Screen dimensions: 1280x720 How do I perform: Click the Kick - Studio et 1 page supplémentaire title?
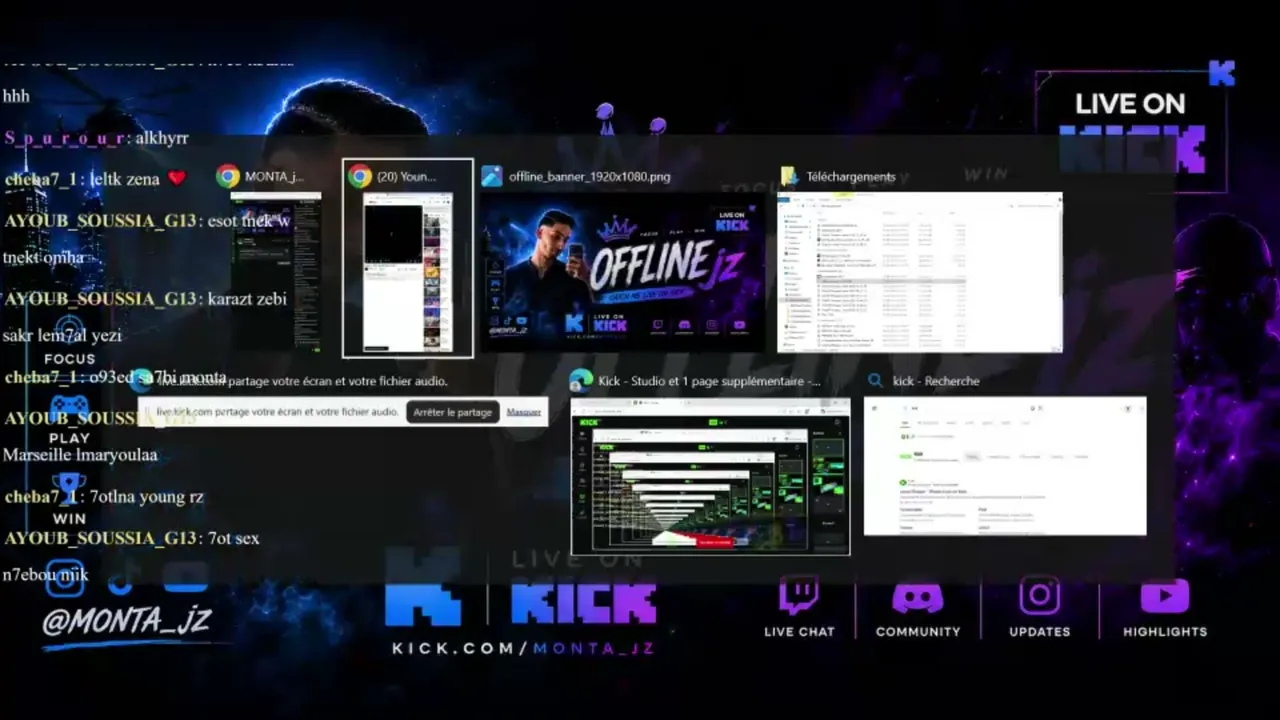(709, 381)
